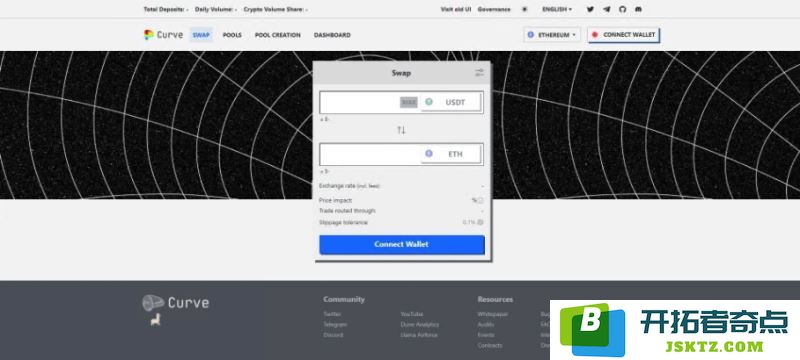Screen dimensions: 800x360
Task: Switch to the POOLS tab
Action: [232, 35]
